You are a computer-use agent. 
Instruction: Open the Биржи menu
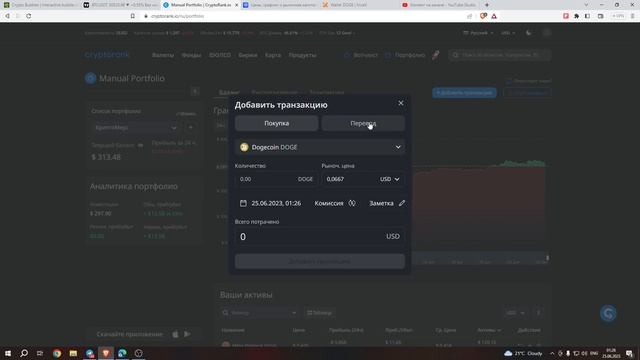click(248, 55)
